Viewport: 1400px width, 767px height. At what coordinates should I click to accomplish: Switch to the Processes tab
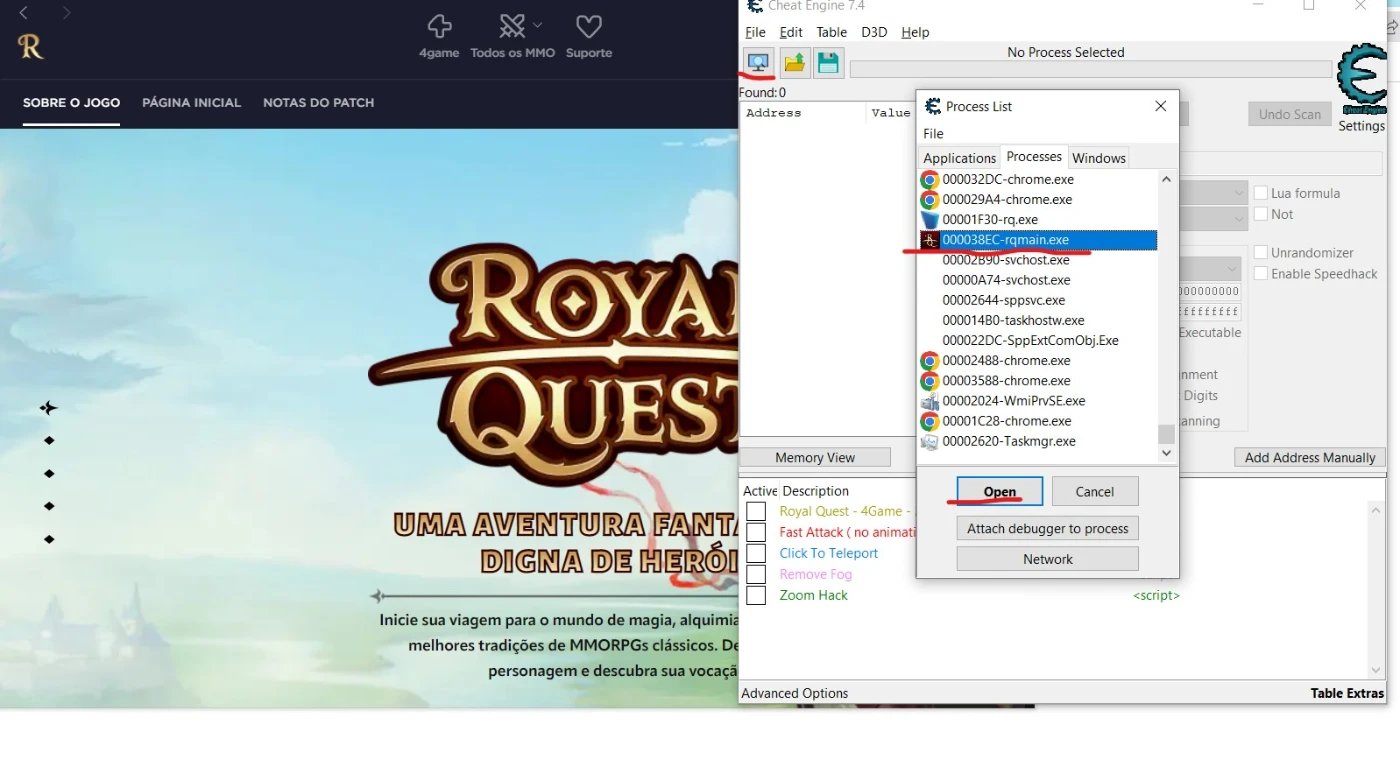[1034, 156]
